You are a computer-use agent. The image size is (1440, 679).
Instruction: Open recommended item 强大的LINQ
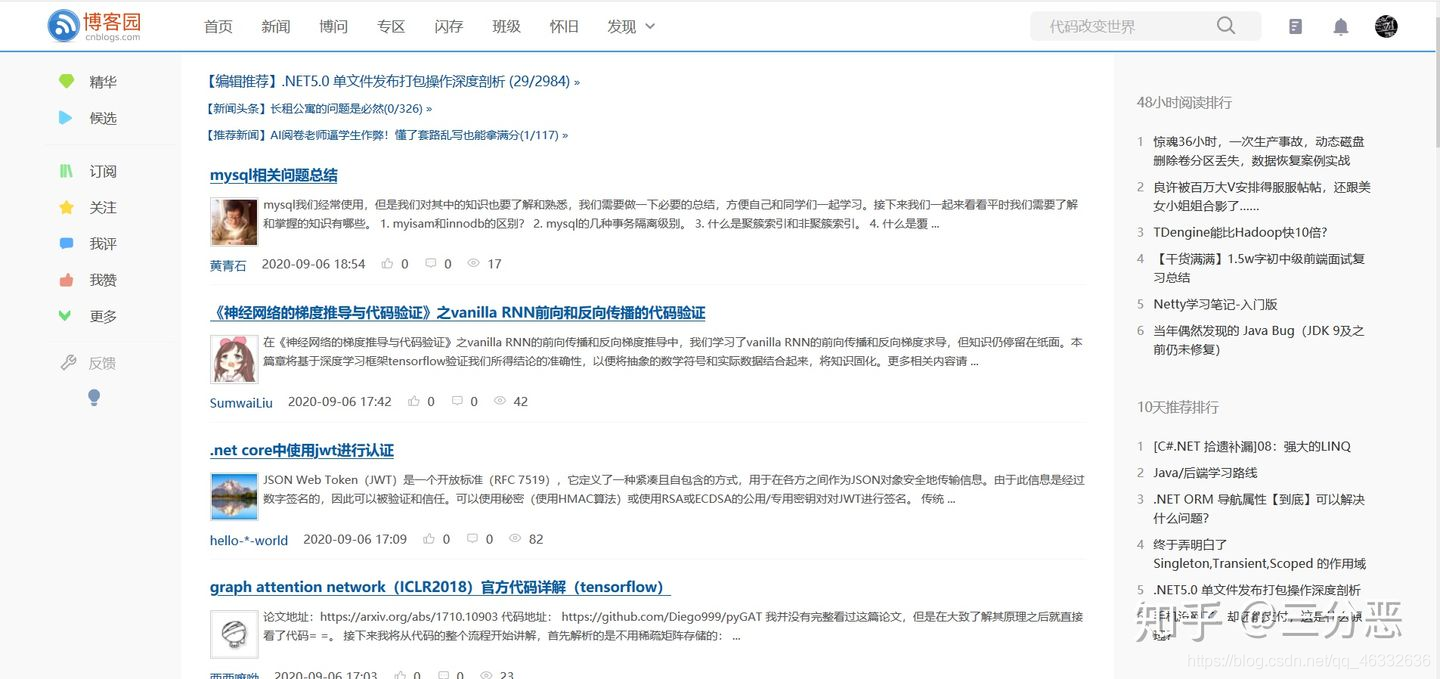[x=1252, y=446]
